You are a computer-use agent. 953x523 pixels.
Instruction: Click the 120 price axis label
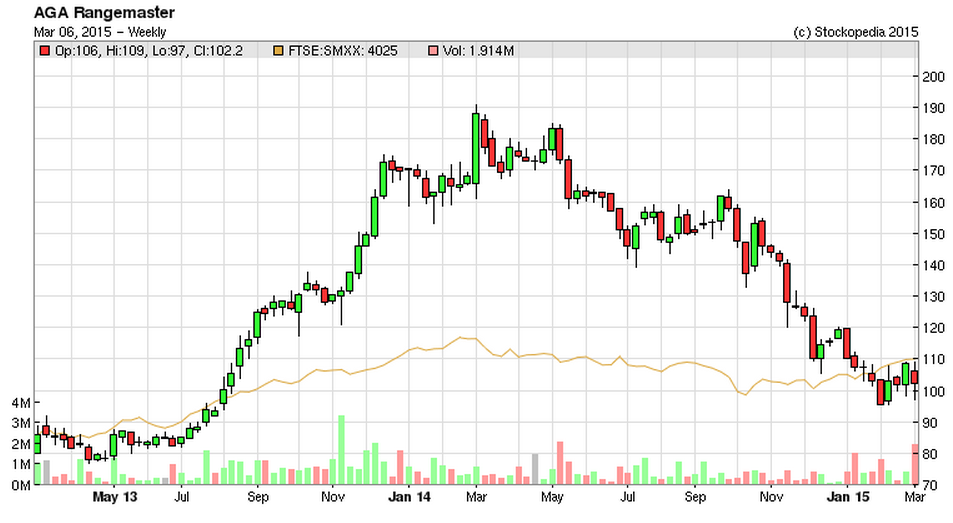click(933, 328)
